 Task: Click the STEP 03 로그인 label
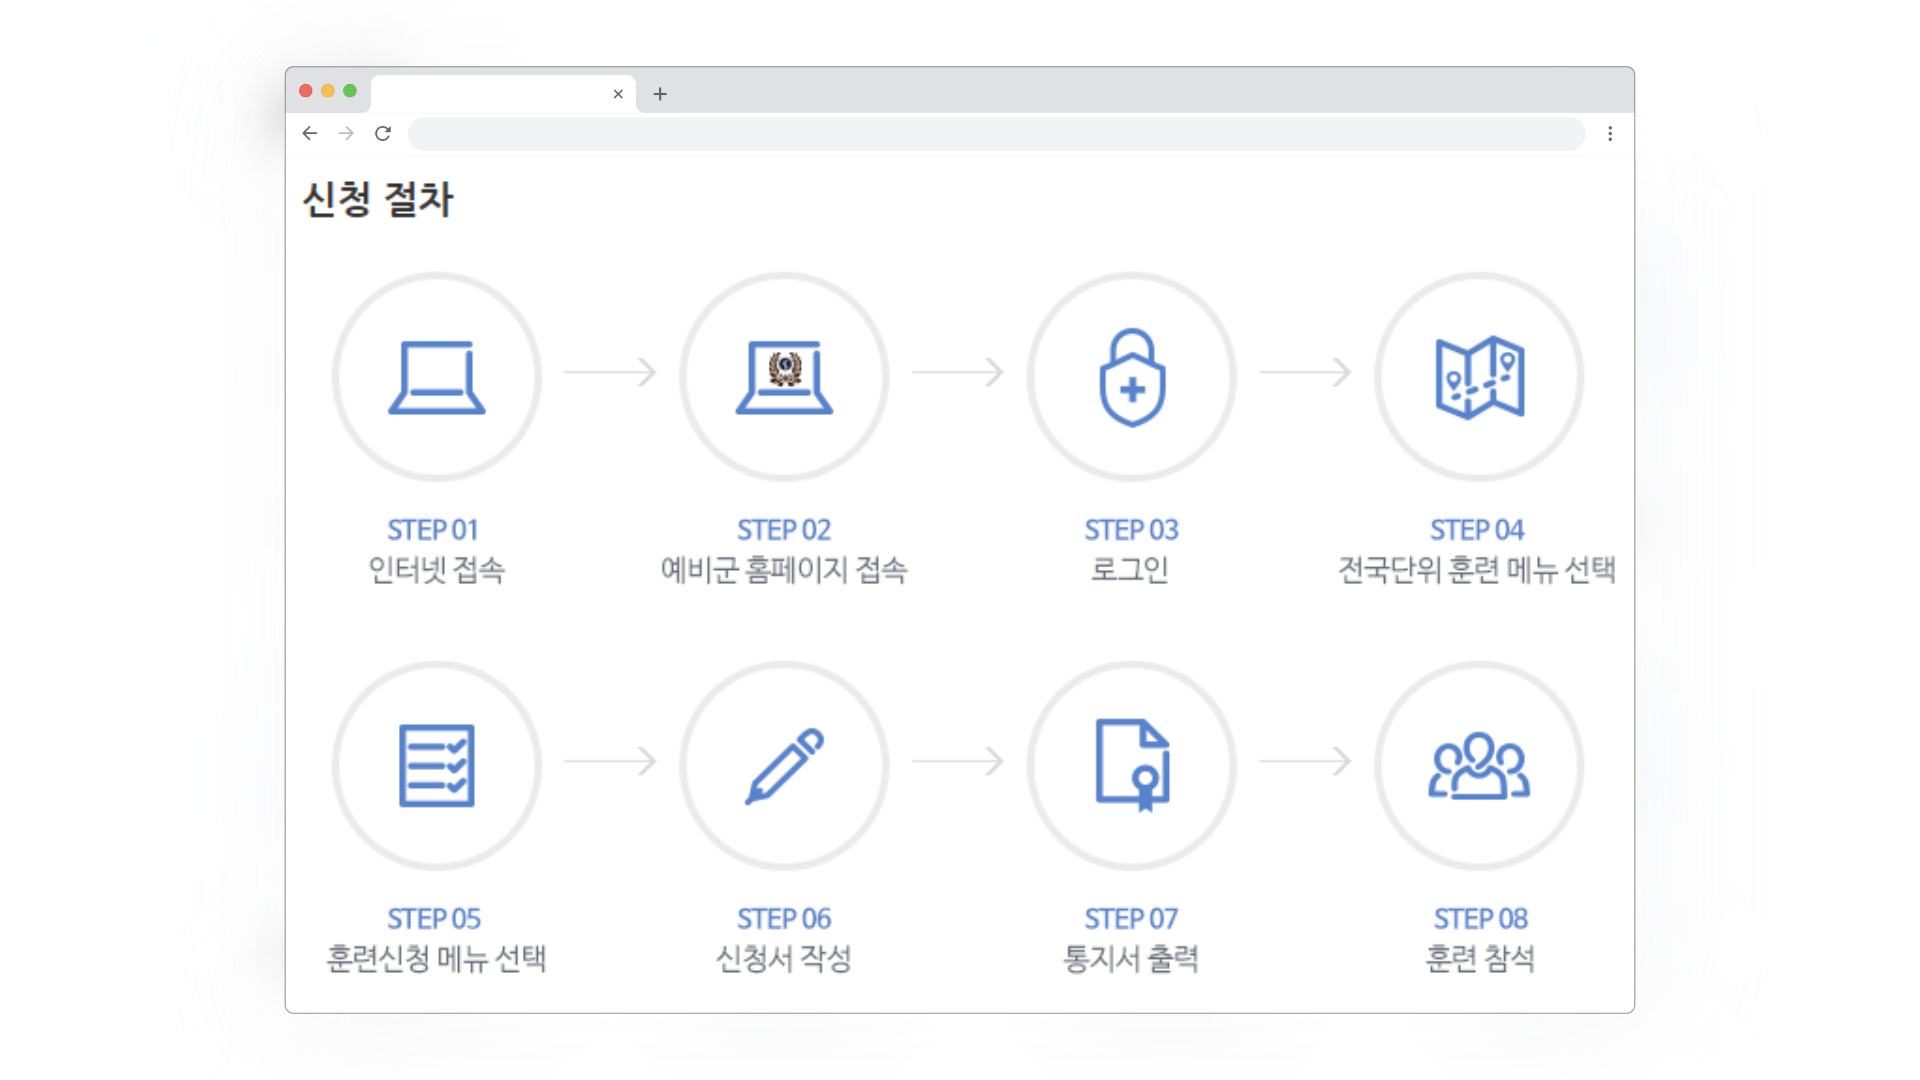tap(1130, 570)
